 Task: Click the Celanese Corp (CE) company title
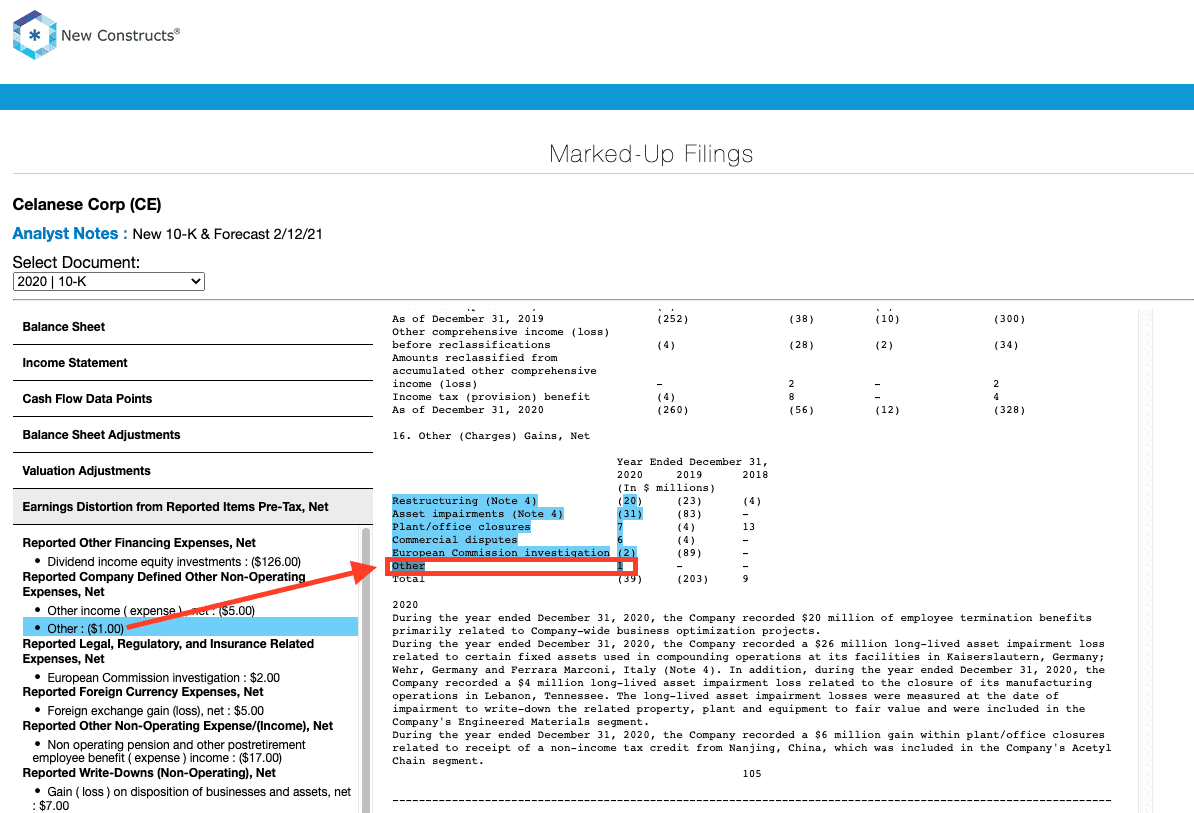(x=87, y=204)
